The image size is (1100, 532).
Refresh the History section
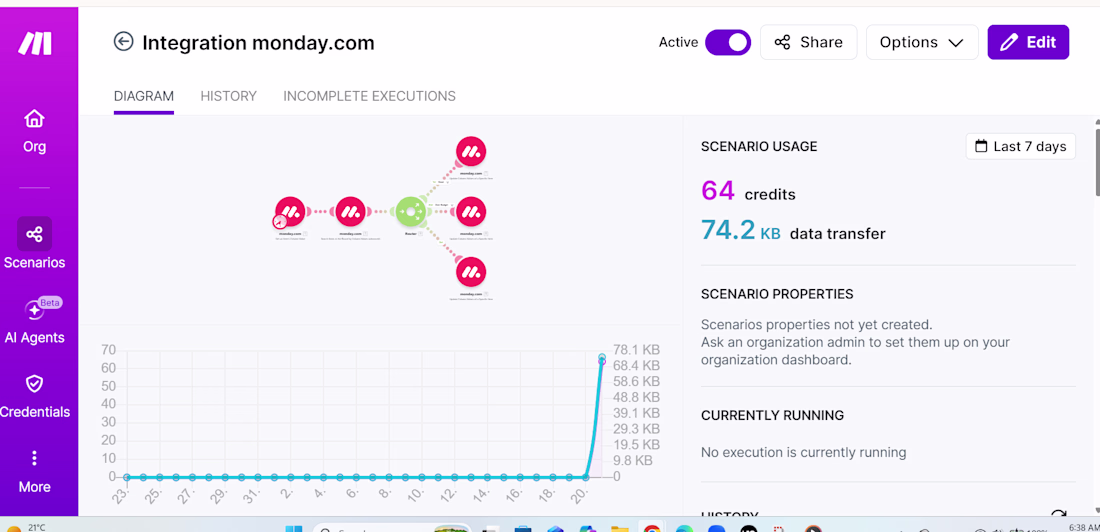[x=1059, y=514]
